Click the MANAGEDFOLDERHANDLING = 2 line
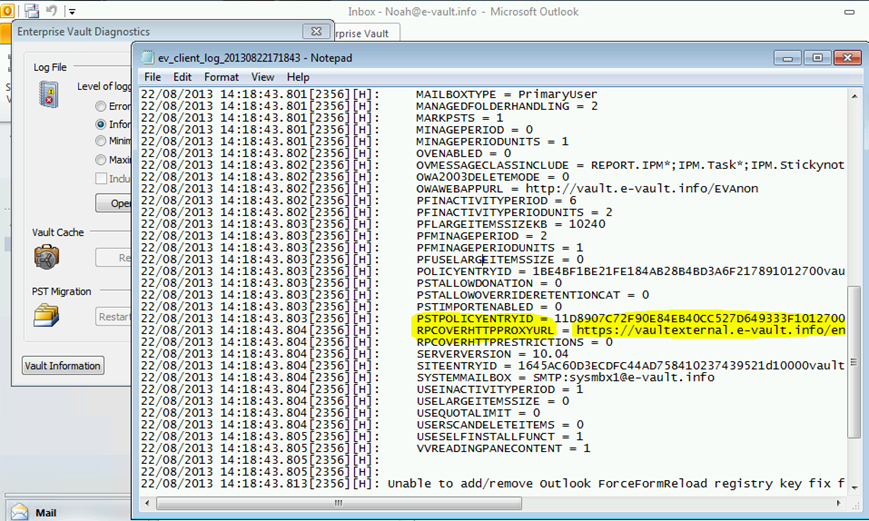The height and width of the screenshot is (521, 869). click(x=507, y=106)
